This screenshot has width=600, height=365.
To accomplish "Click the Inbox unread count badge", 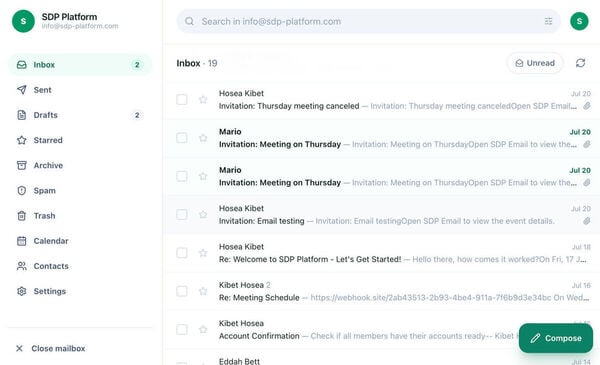I will tap(137, 65).
